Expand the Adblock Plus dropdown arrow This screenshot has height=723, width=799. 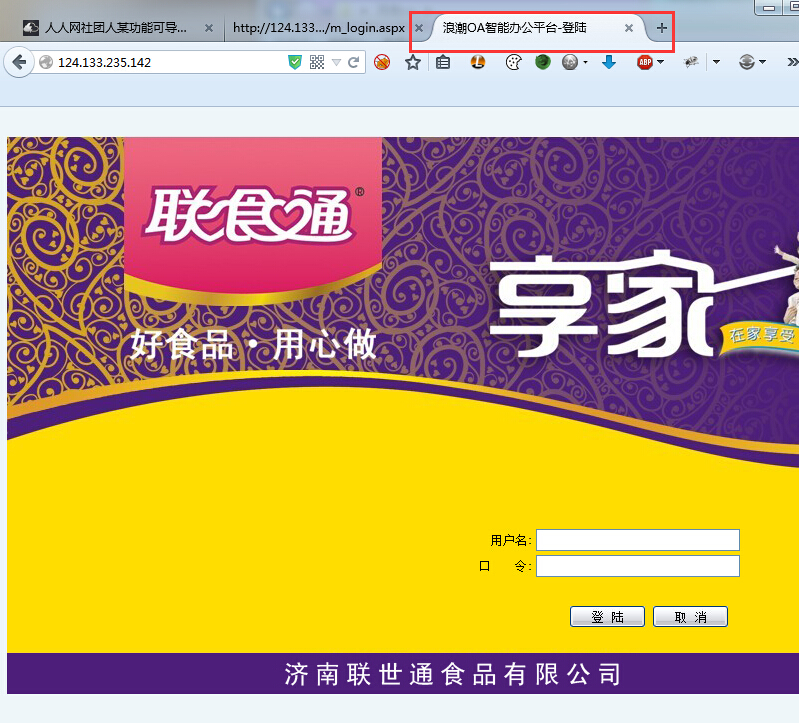660,62
